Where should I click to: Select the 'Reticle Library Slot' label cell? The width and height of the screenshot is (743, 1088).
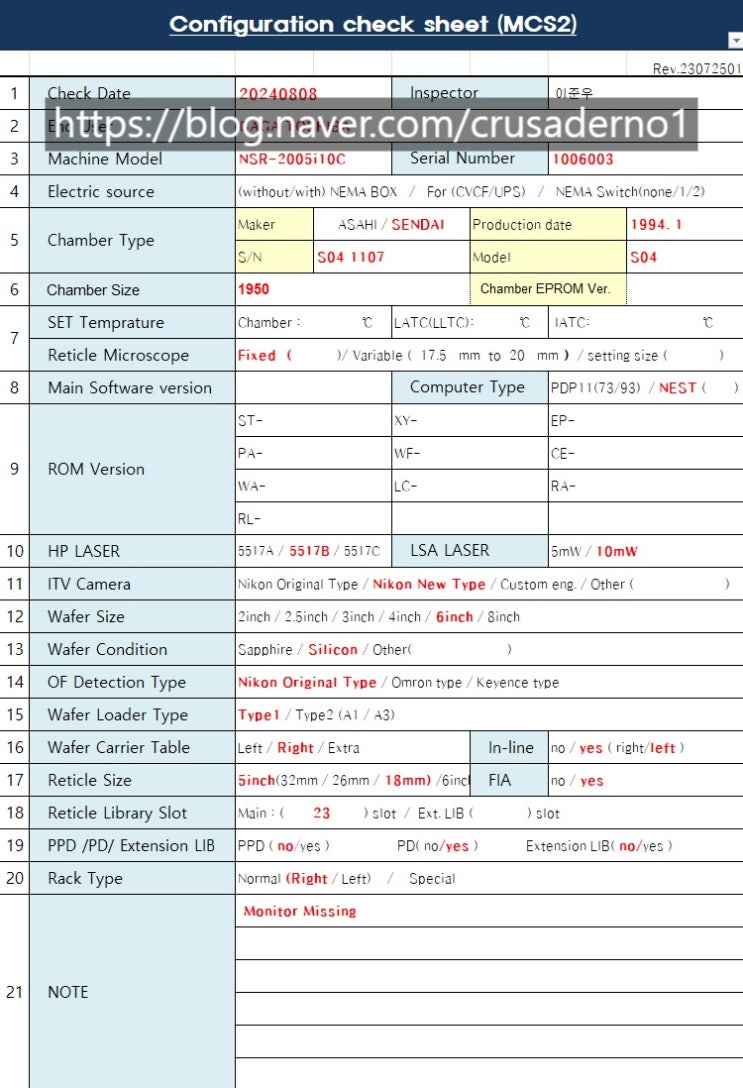pos(132,812)
